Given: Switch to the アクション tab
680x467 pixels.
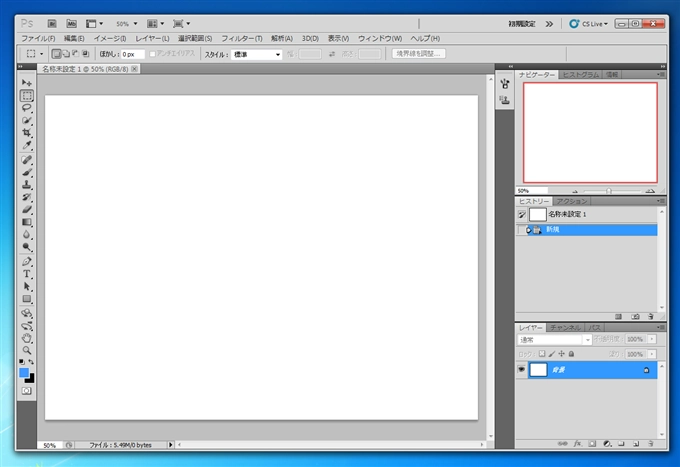Looking at the screenshot, I should click(572, 201).
